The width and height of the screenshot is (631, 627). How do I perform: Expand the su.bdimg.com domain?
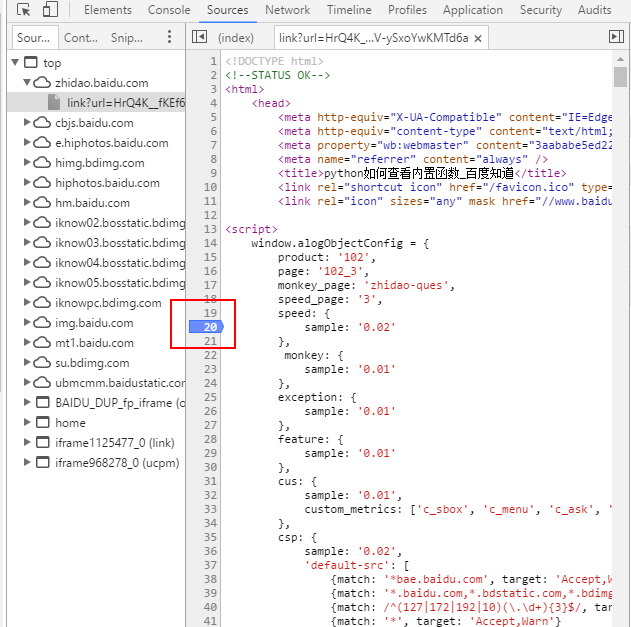27,363
